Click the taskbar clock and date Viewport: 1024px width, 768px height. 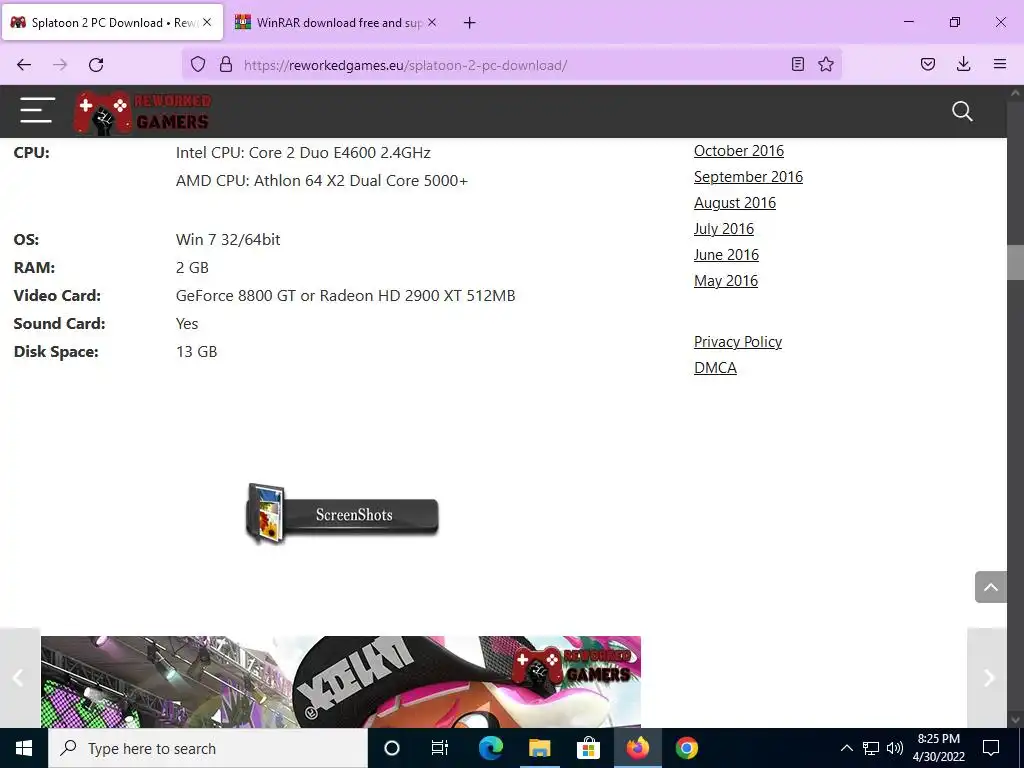[938, 748]
